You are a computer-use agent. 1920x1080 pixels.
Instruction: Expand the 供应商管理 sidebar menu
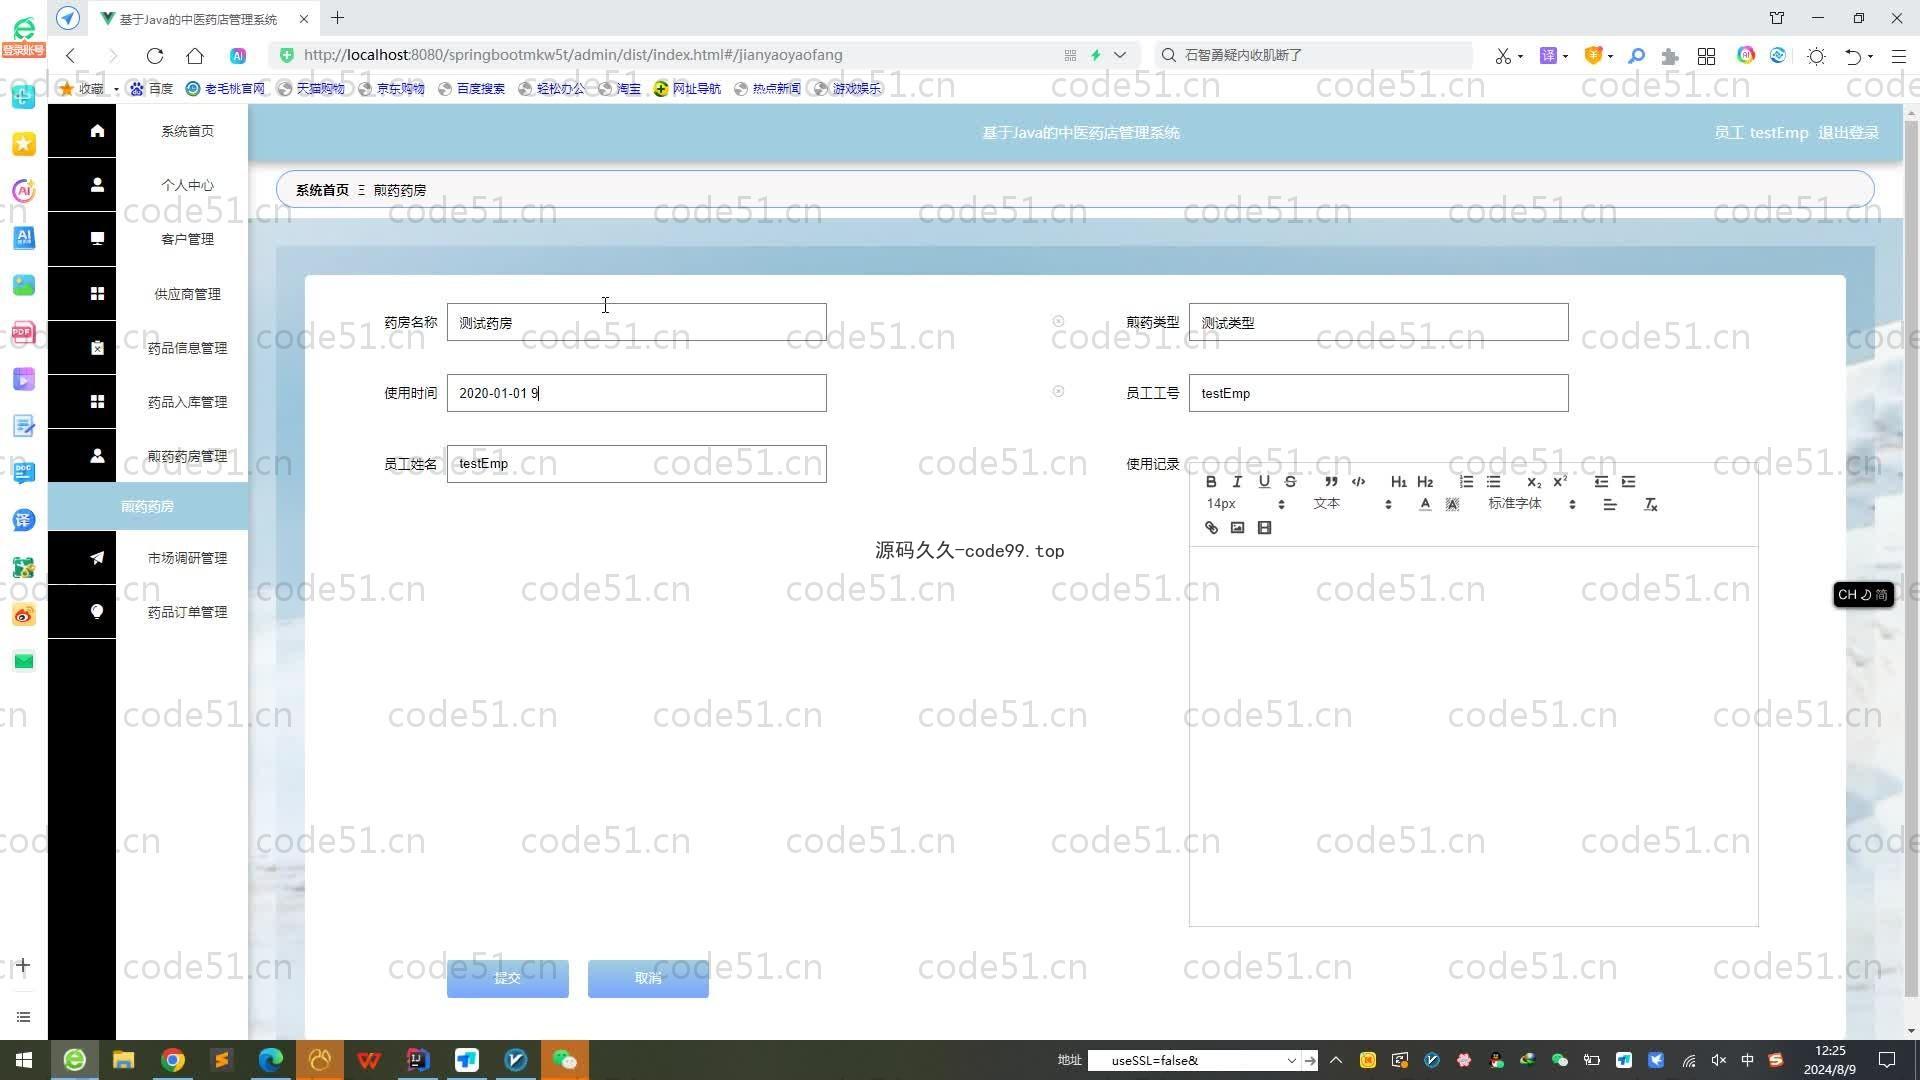coord(187,294)
